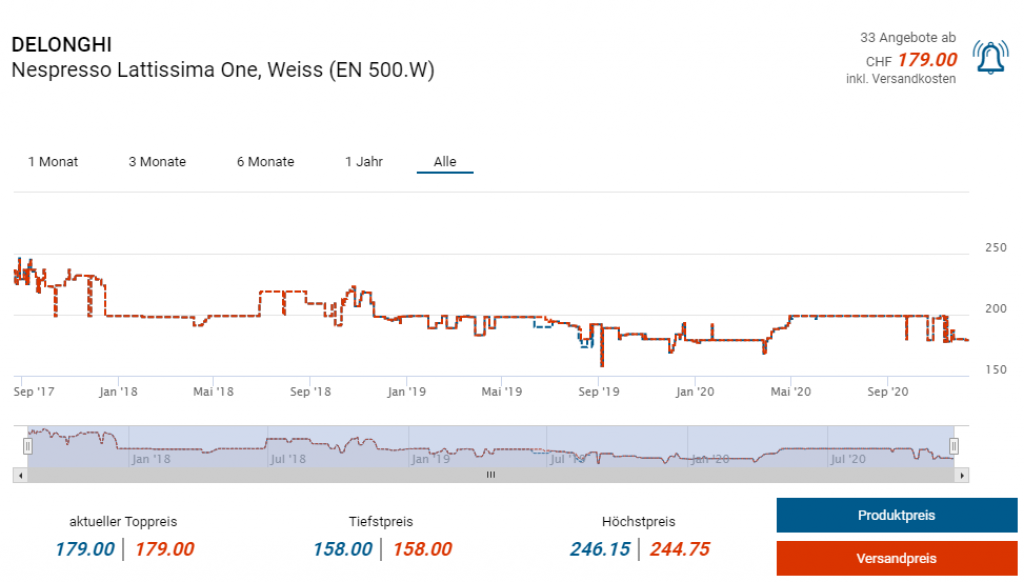Click the DELONGHI brand name

point(61,45)
